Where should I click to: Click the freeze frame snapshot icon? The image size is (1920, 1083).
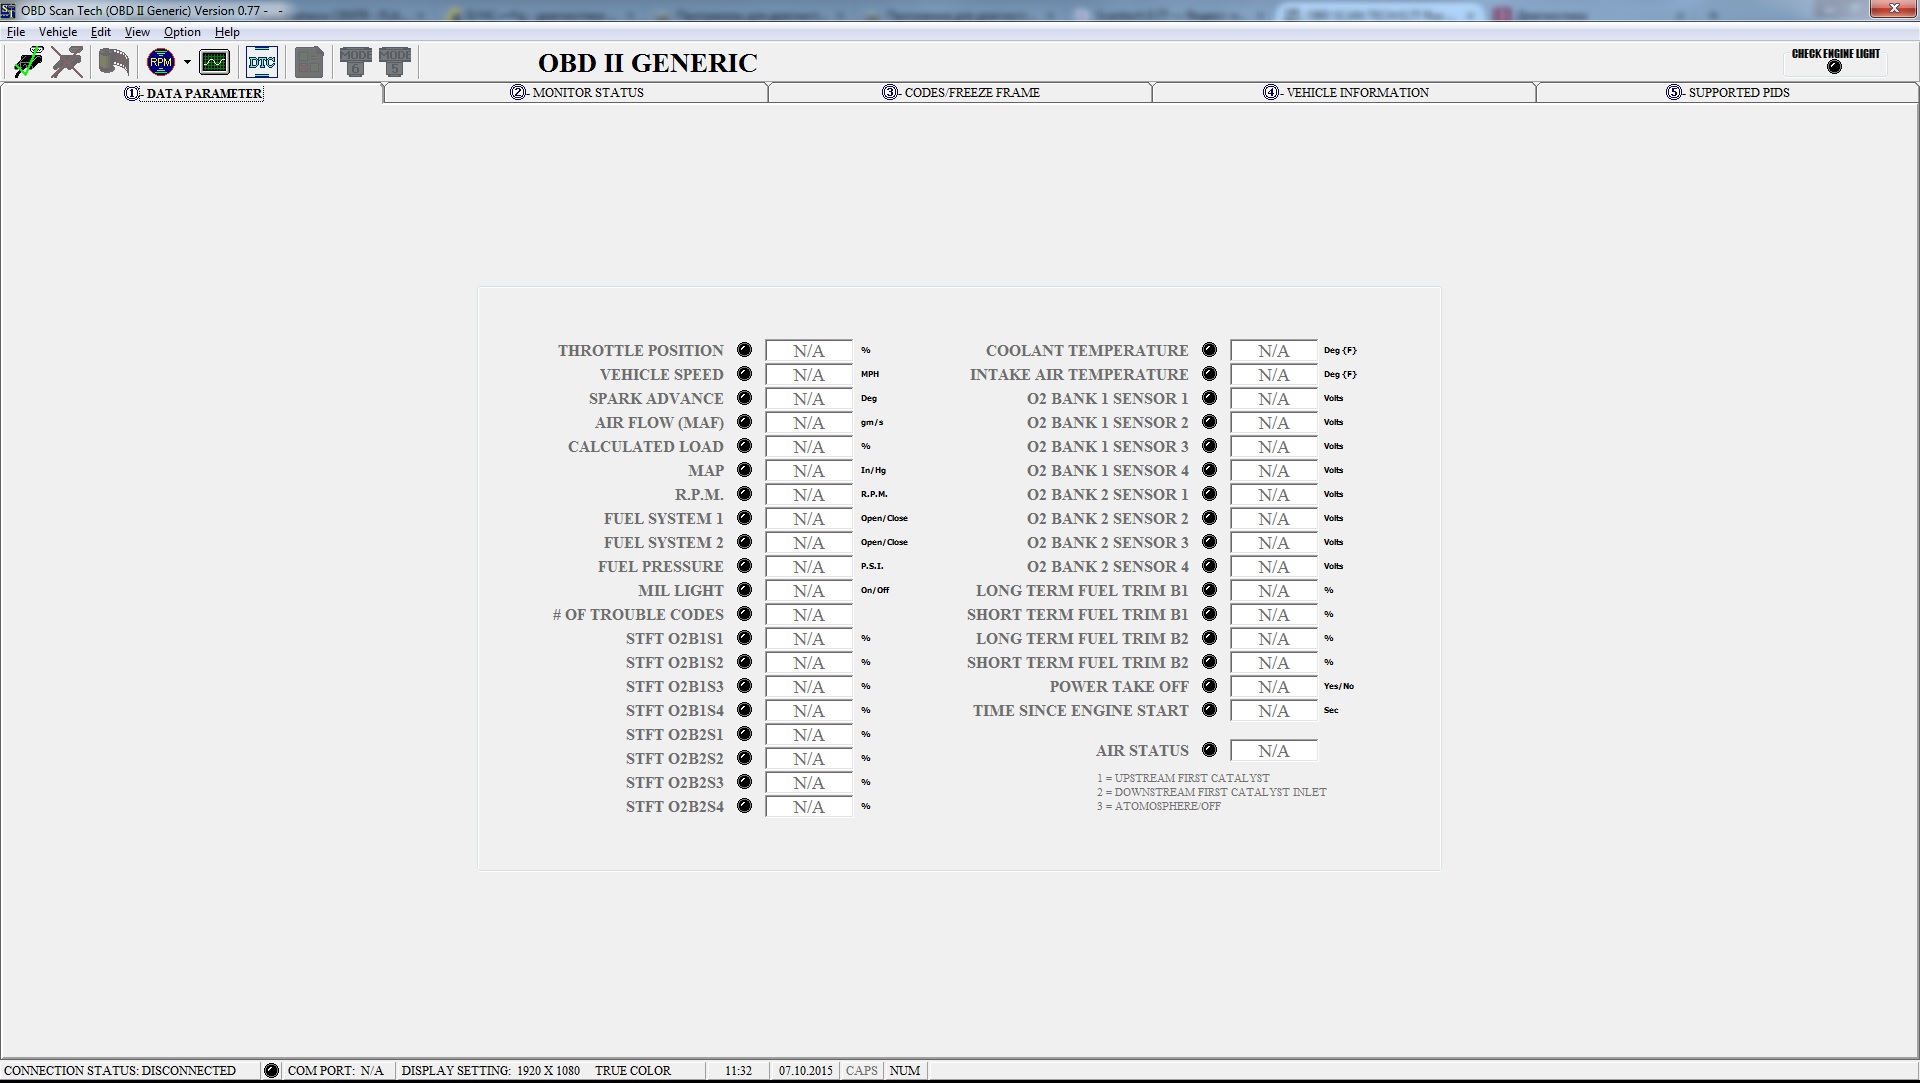(115, 61)
